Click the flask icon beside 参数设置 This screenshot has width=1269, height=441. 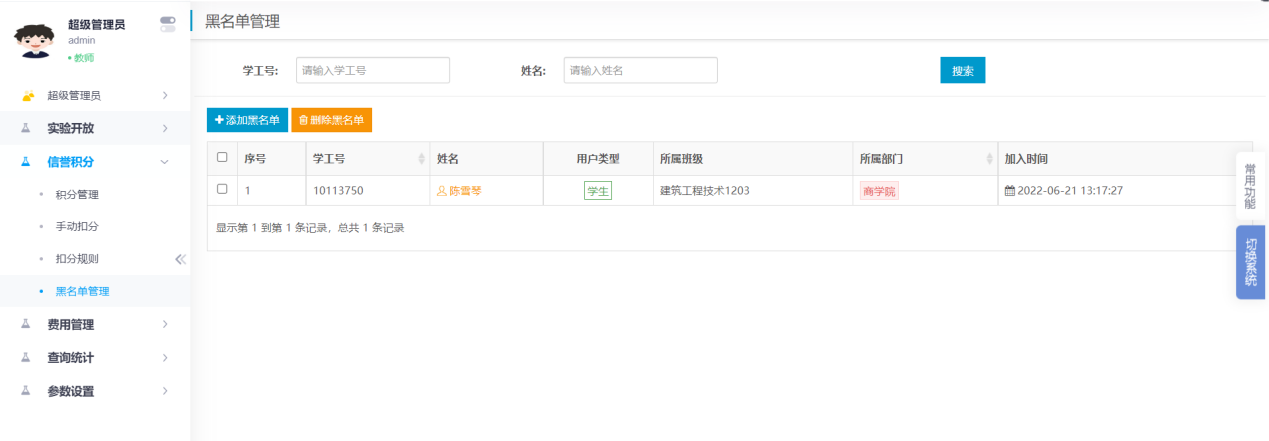[x=27, y=391]
